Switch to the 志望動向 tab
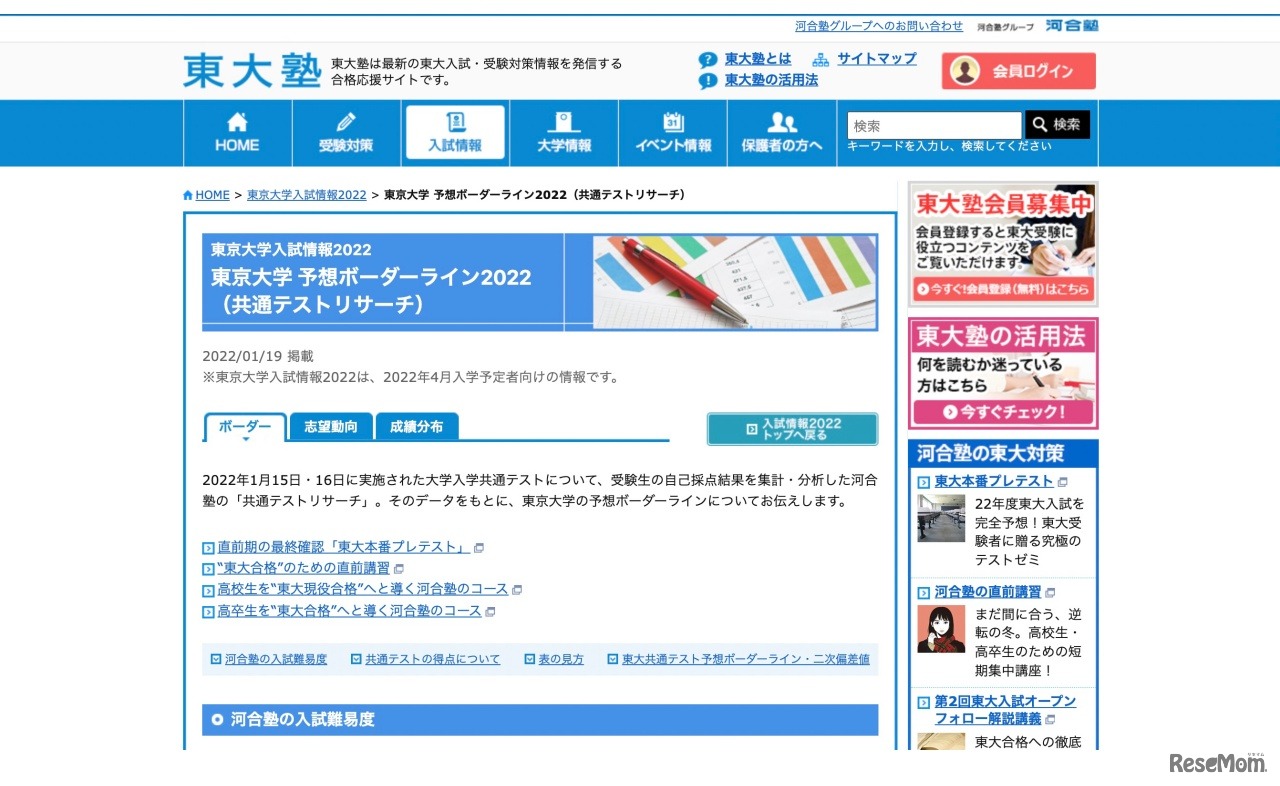The height and width of the screenshot is (786, 1280). coord(331,426)
